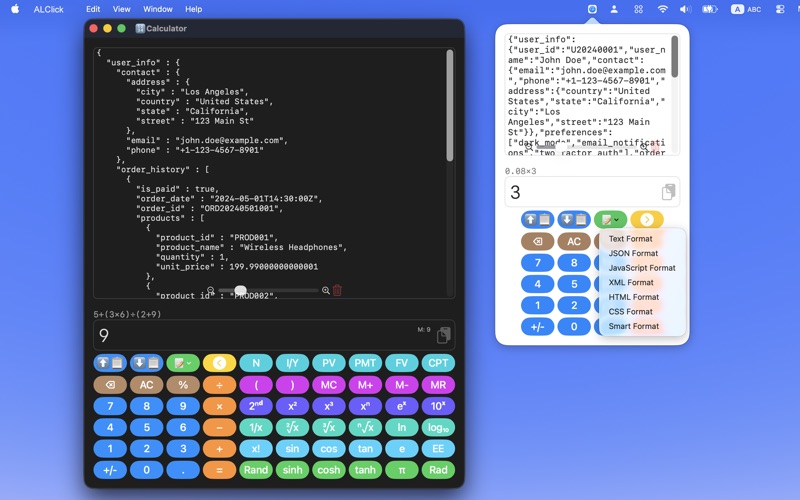Click the orange equals key

tap(219, 470)
